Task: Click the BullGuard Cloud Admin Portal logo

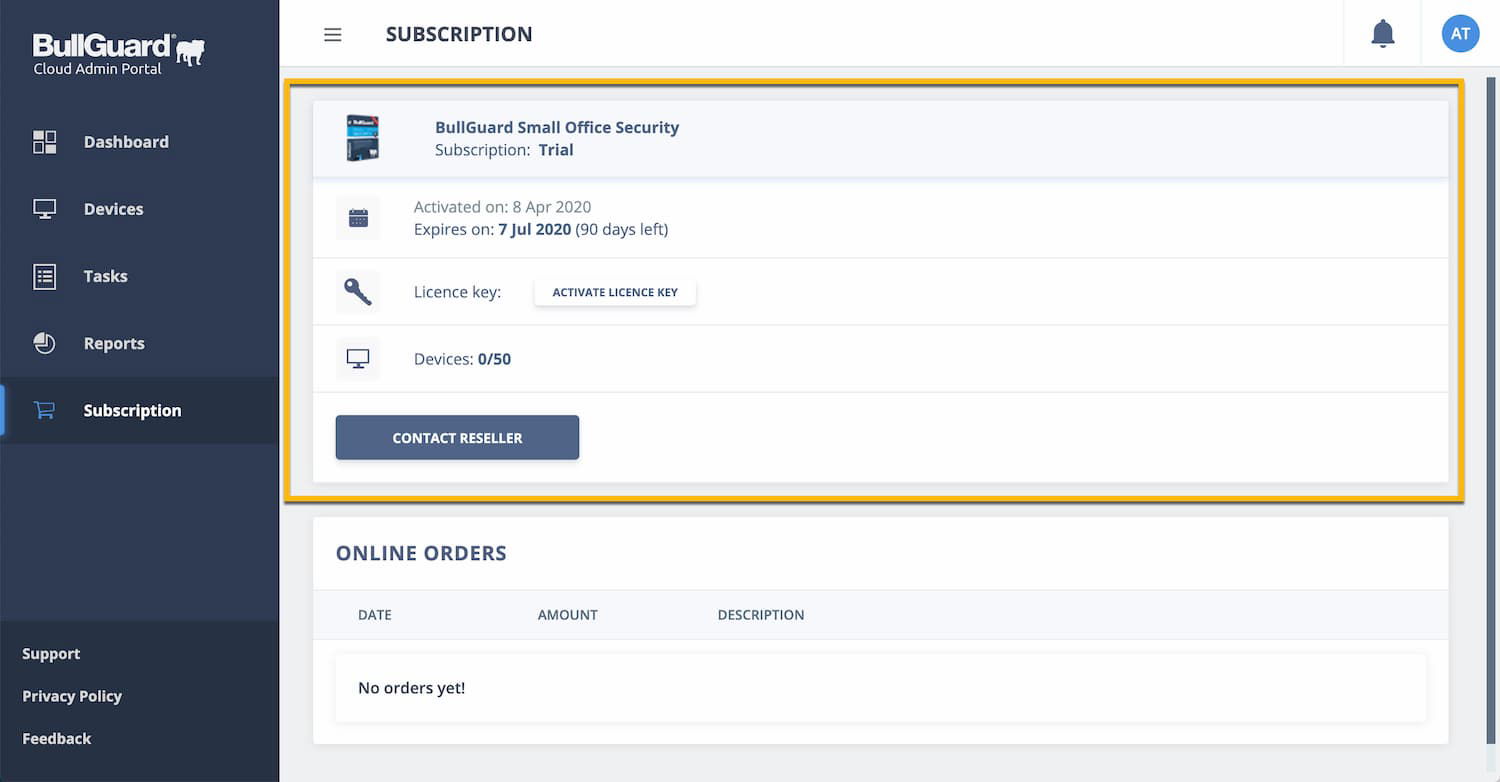Action: [118, 54]
